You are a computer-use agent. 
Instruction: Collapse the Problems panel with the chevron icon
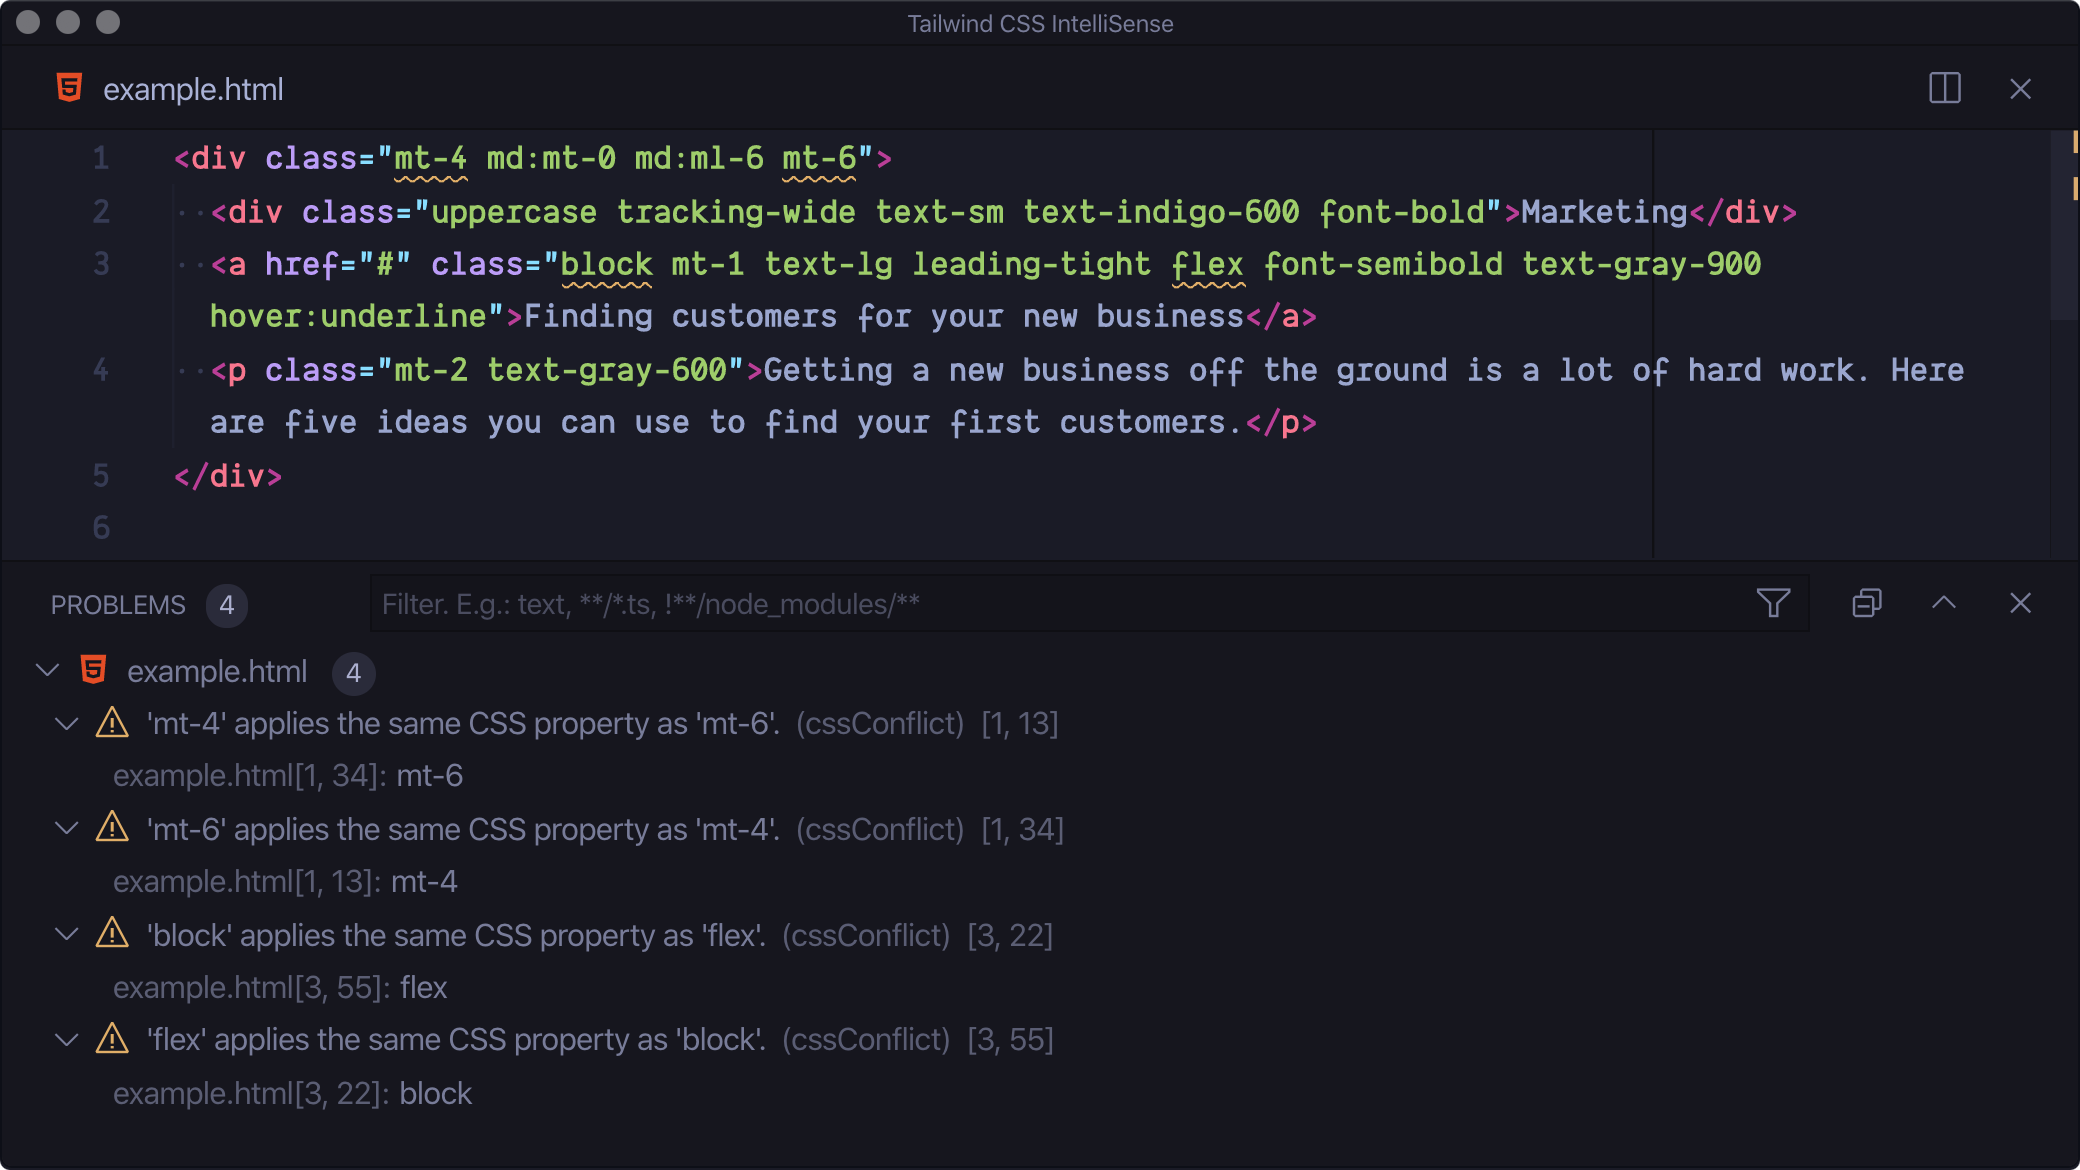coord(1944,602)
